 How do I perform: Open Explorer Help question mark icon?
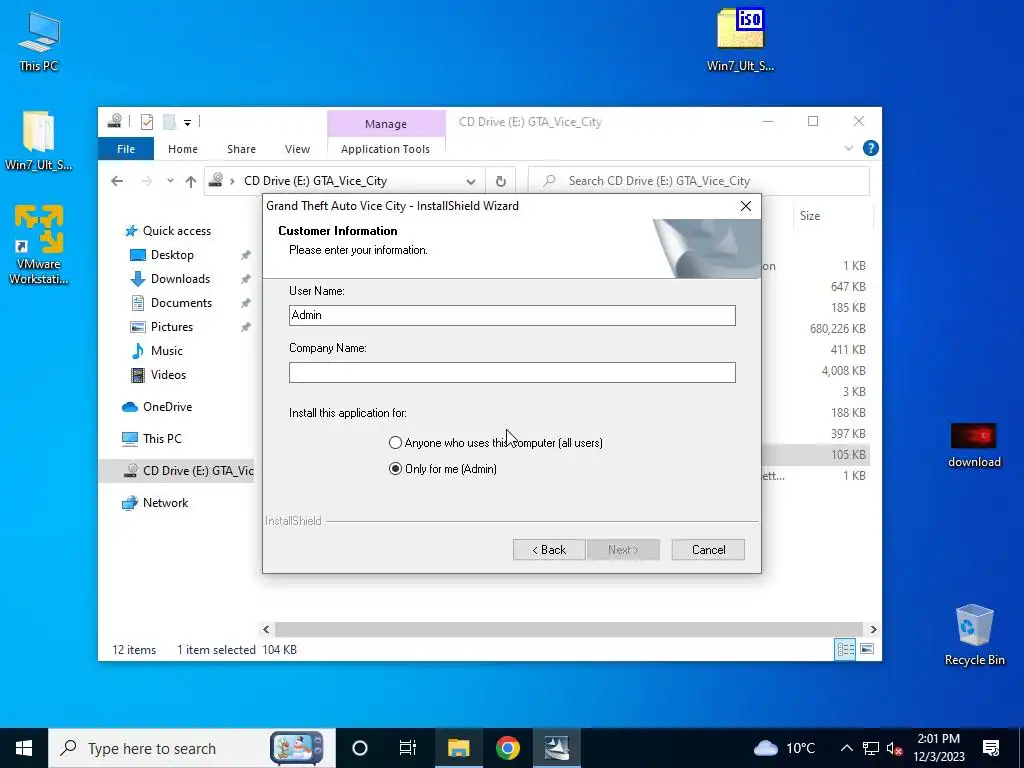point(871,148)
